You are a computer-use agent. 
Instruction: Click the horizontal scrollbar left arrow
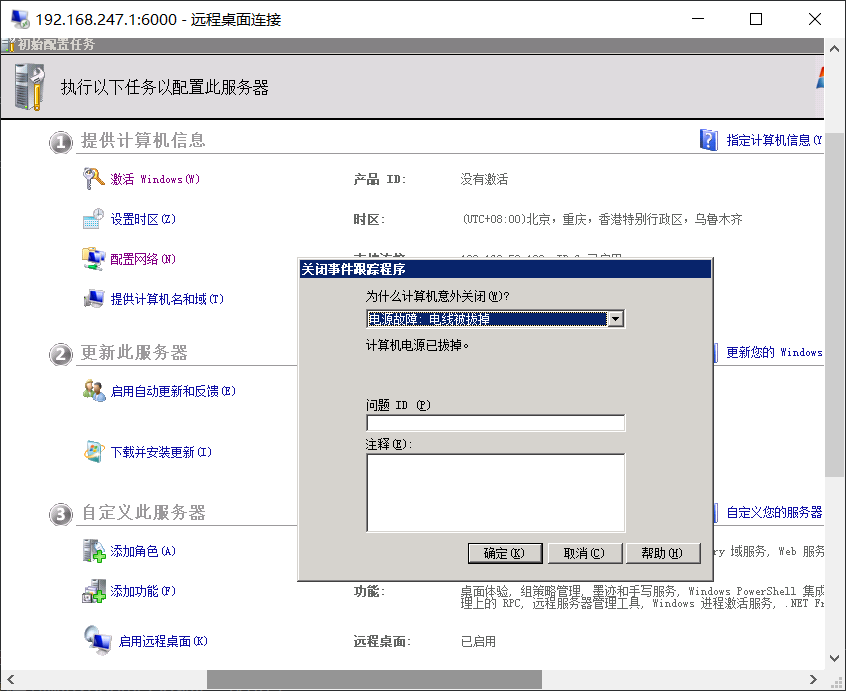pos(10,679)
